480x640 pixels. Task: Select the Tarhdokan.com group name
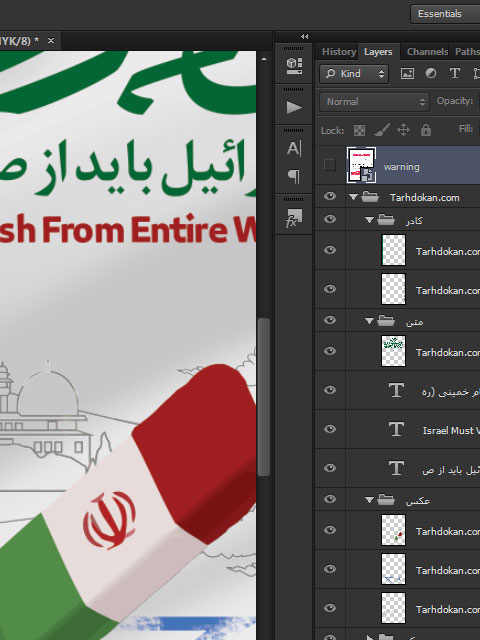tap(424, 198)
